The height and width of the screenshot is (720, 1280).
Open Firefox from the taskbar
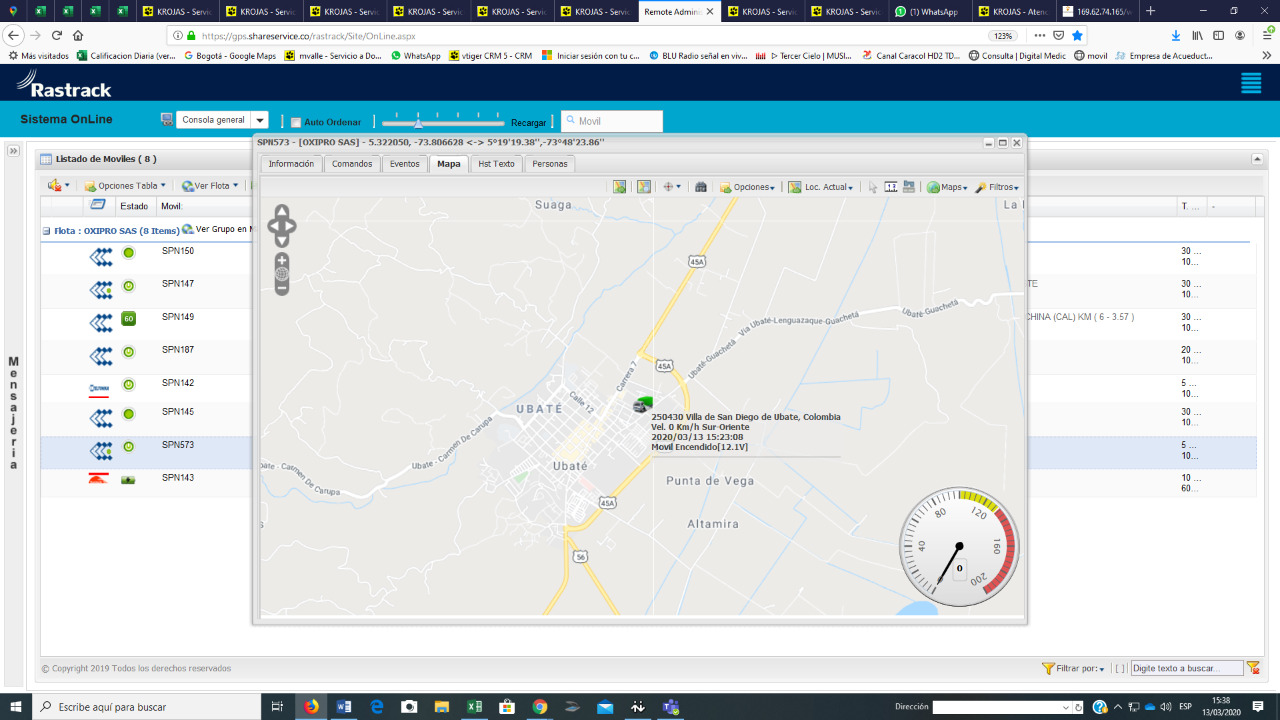click(310, 706)
